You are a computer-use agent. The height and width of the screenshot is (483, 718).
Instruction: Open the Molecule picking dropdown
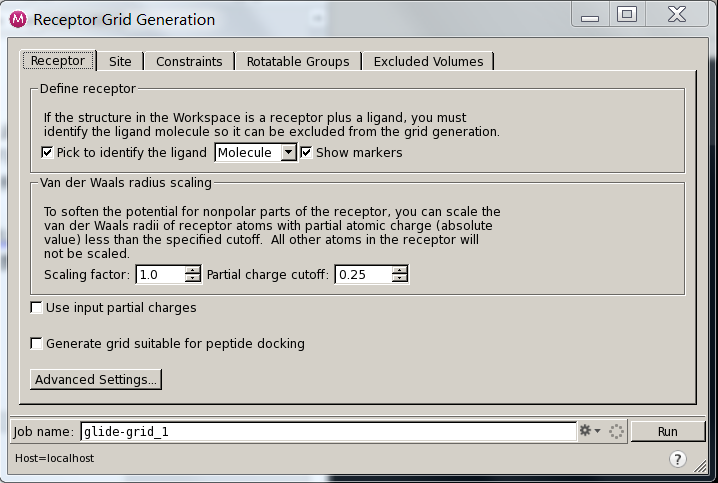pyautogui.click(x=256, y=152)
